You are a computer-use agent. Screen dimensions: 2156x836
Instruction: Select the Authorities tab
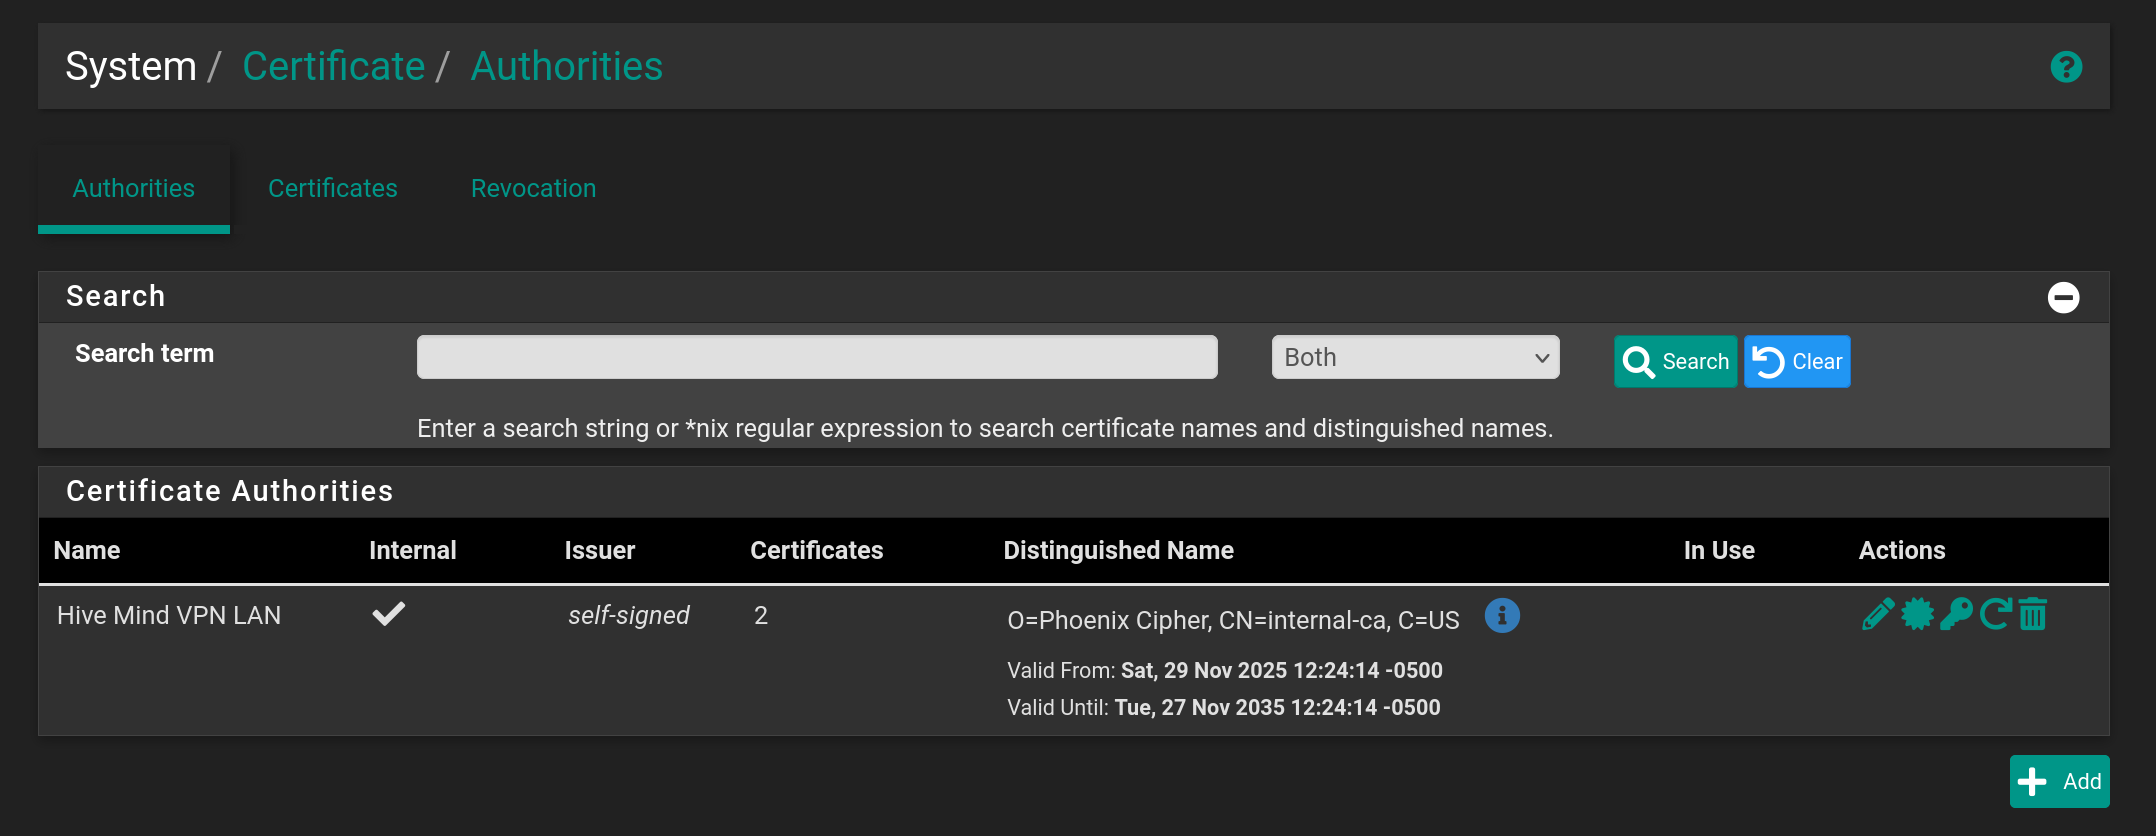click(x=134, y=189)
